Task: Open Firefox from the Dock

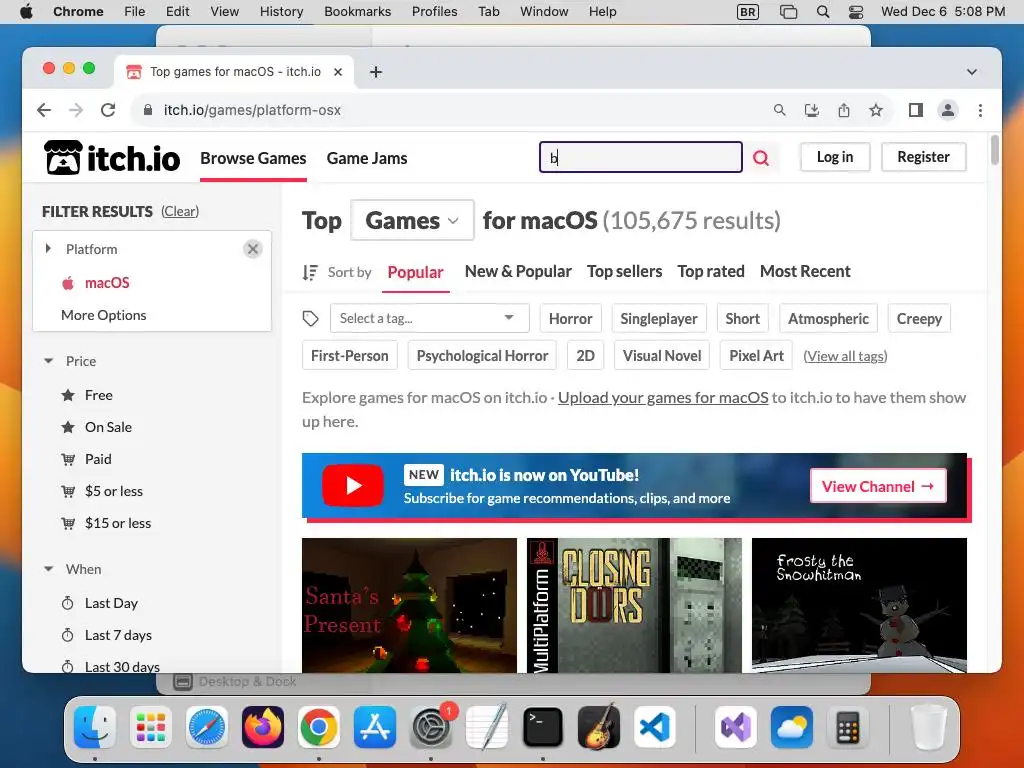Action: click(x=263, y=727)
